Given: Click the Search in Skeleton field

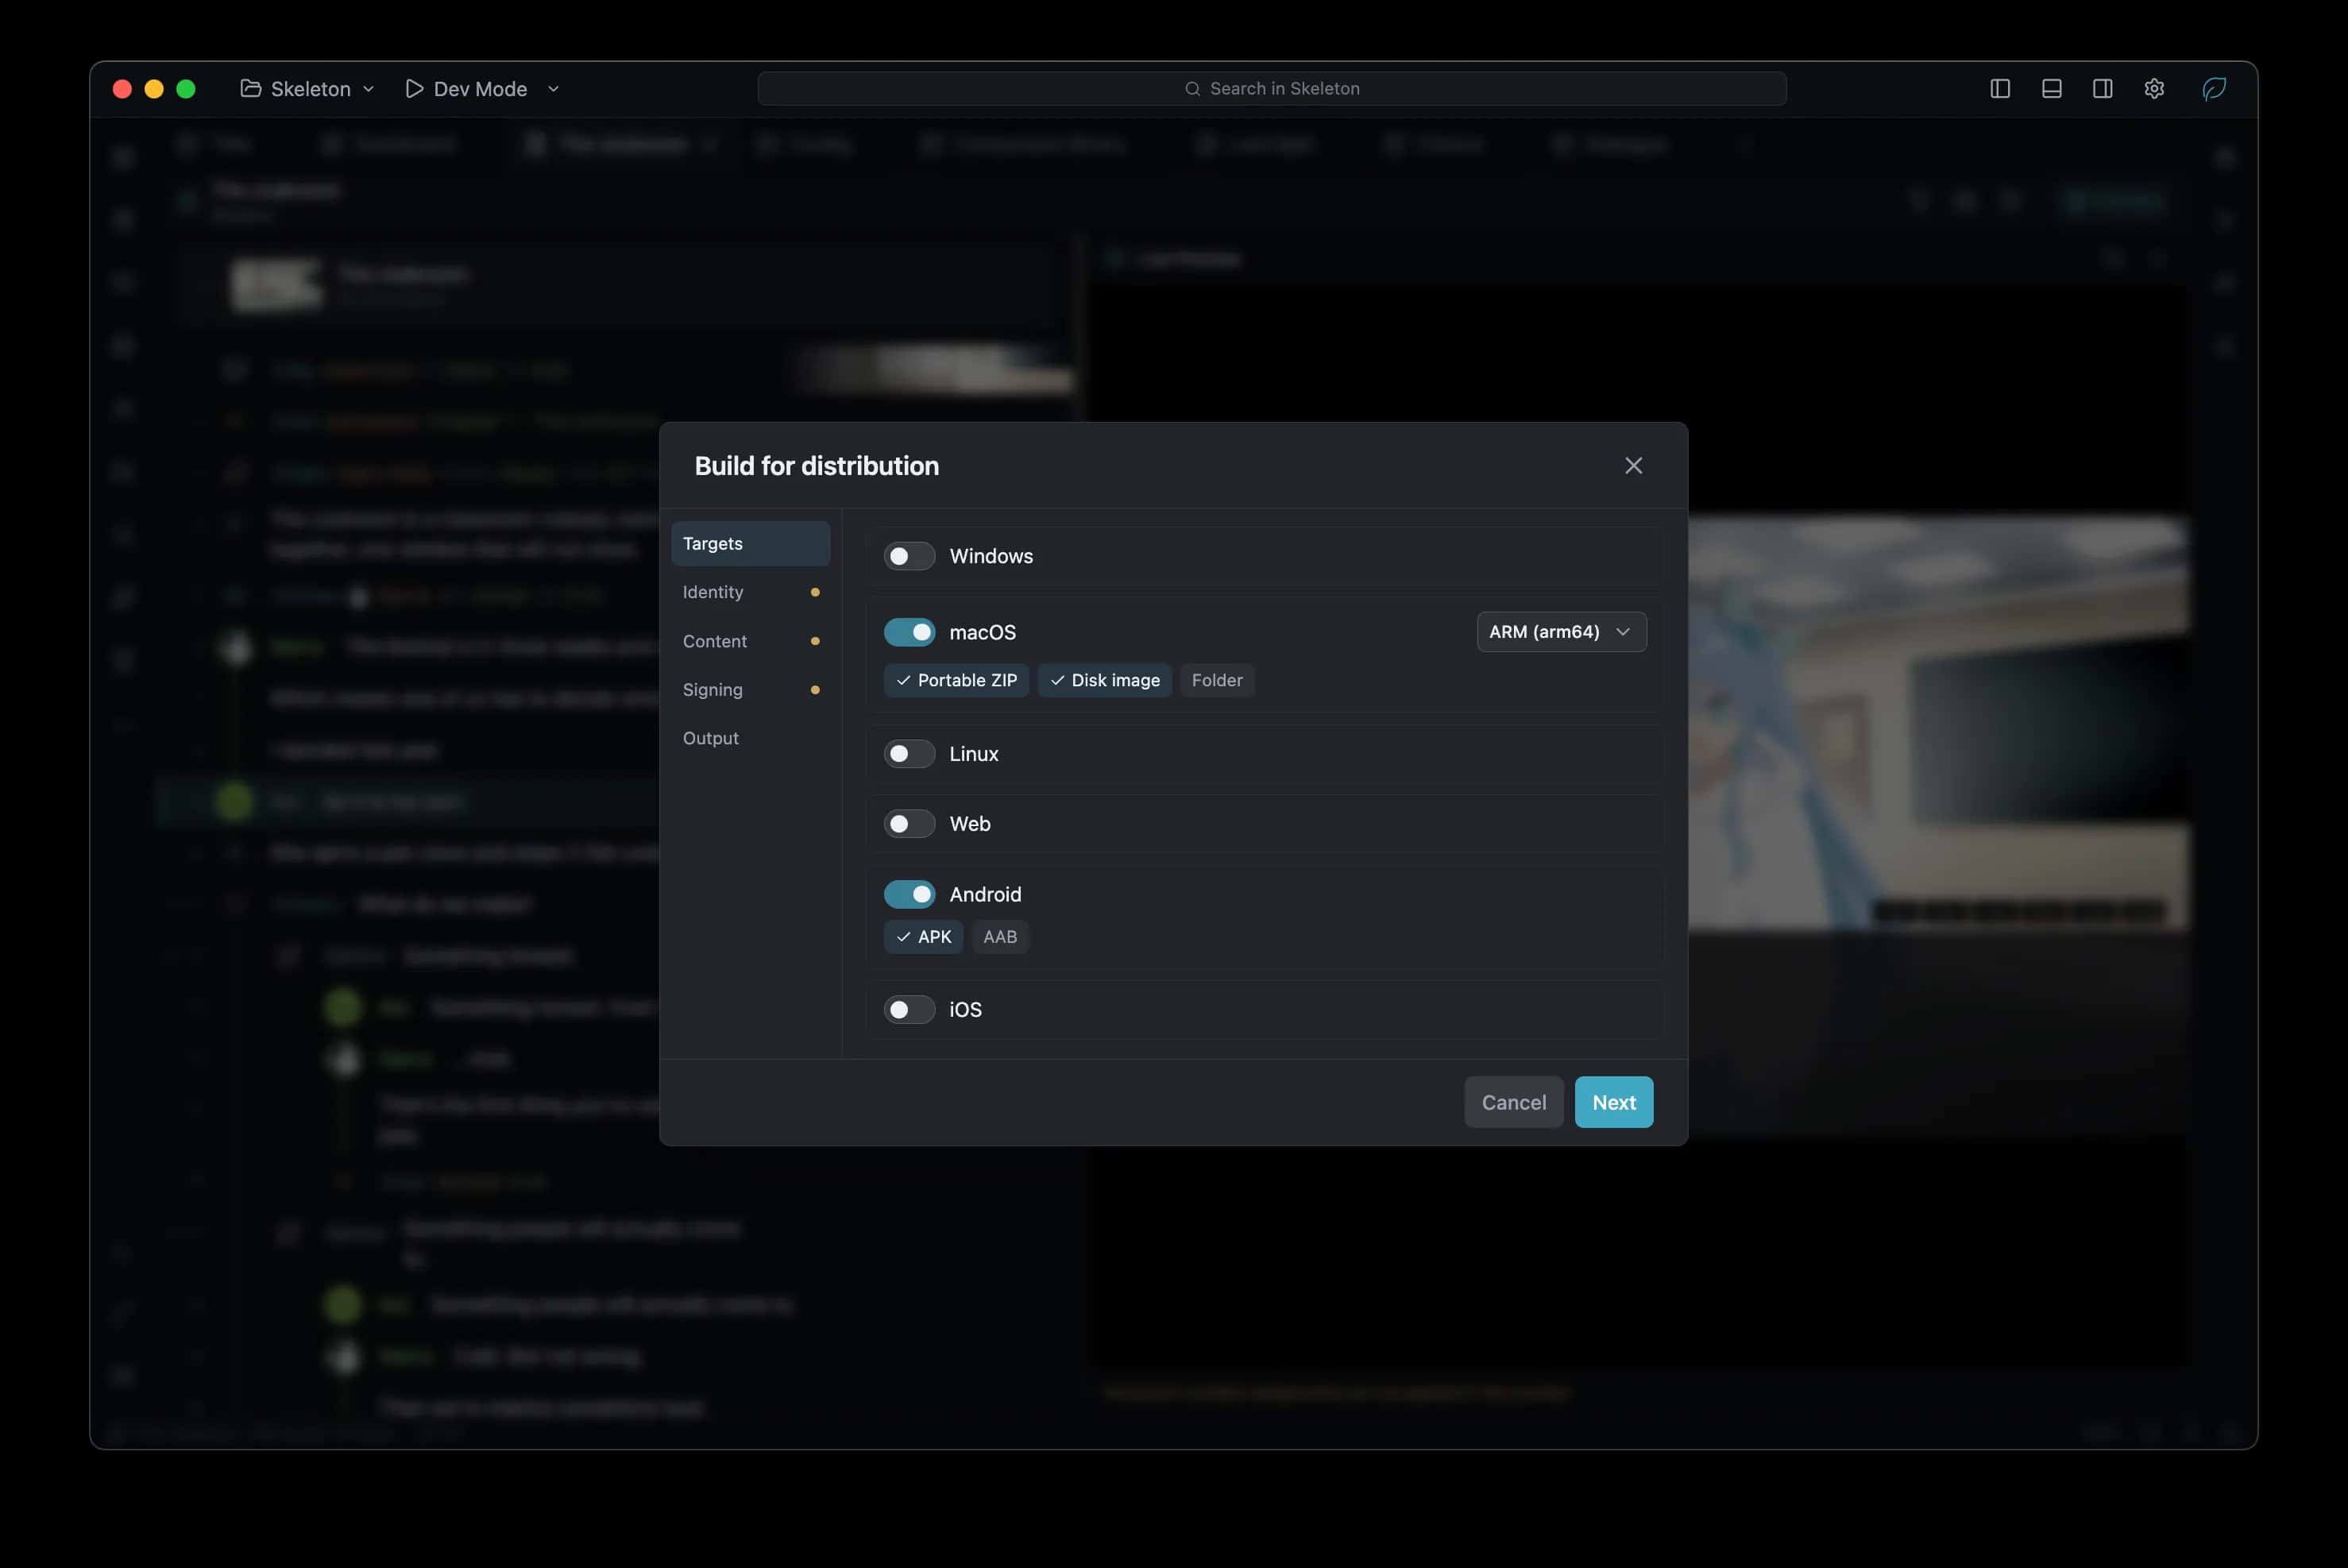Looking at the screenshot, I should (1272, 89).
